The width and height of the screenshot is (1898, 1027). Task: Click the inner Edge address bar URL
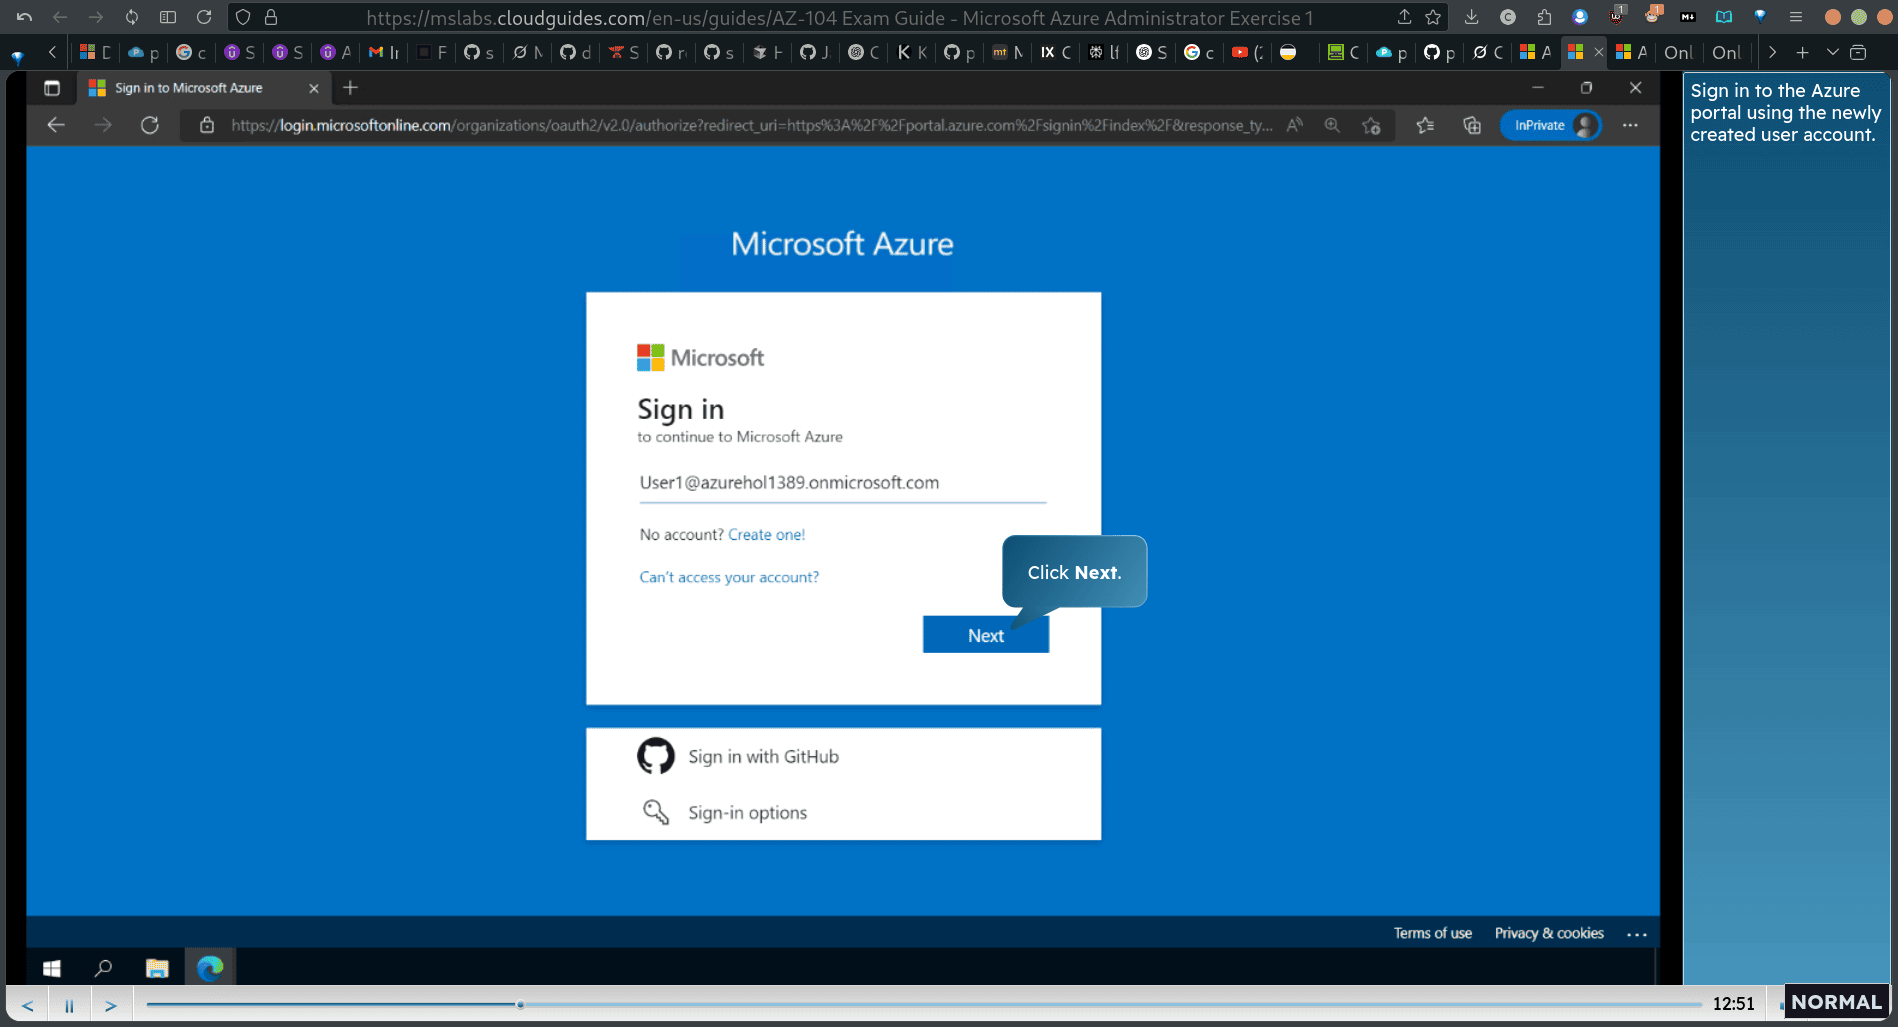[x=751, y=125]
